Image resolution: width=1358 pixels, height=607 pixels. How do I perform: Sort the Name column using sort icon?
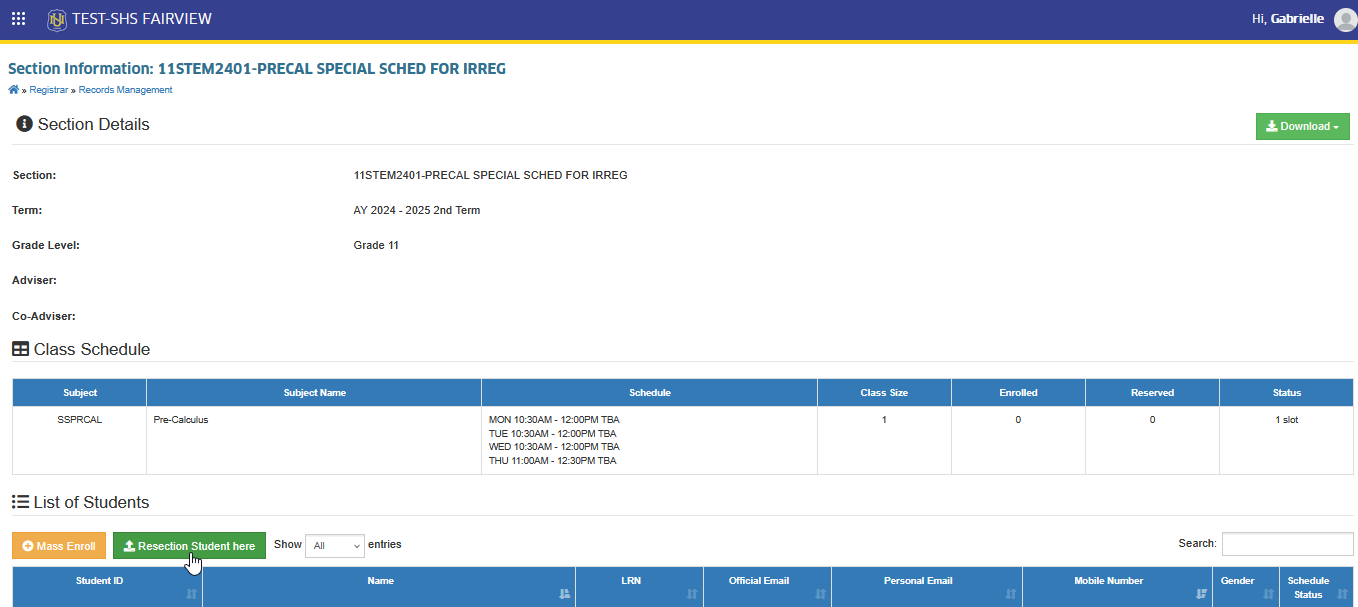tap(565, 594)
